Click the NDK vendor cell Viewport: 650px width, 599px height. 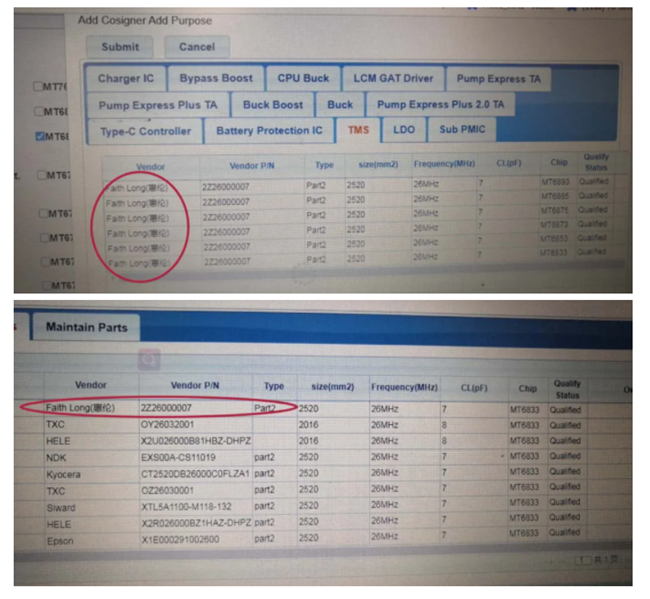(56, 458)
